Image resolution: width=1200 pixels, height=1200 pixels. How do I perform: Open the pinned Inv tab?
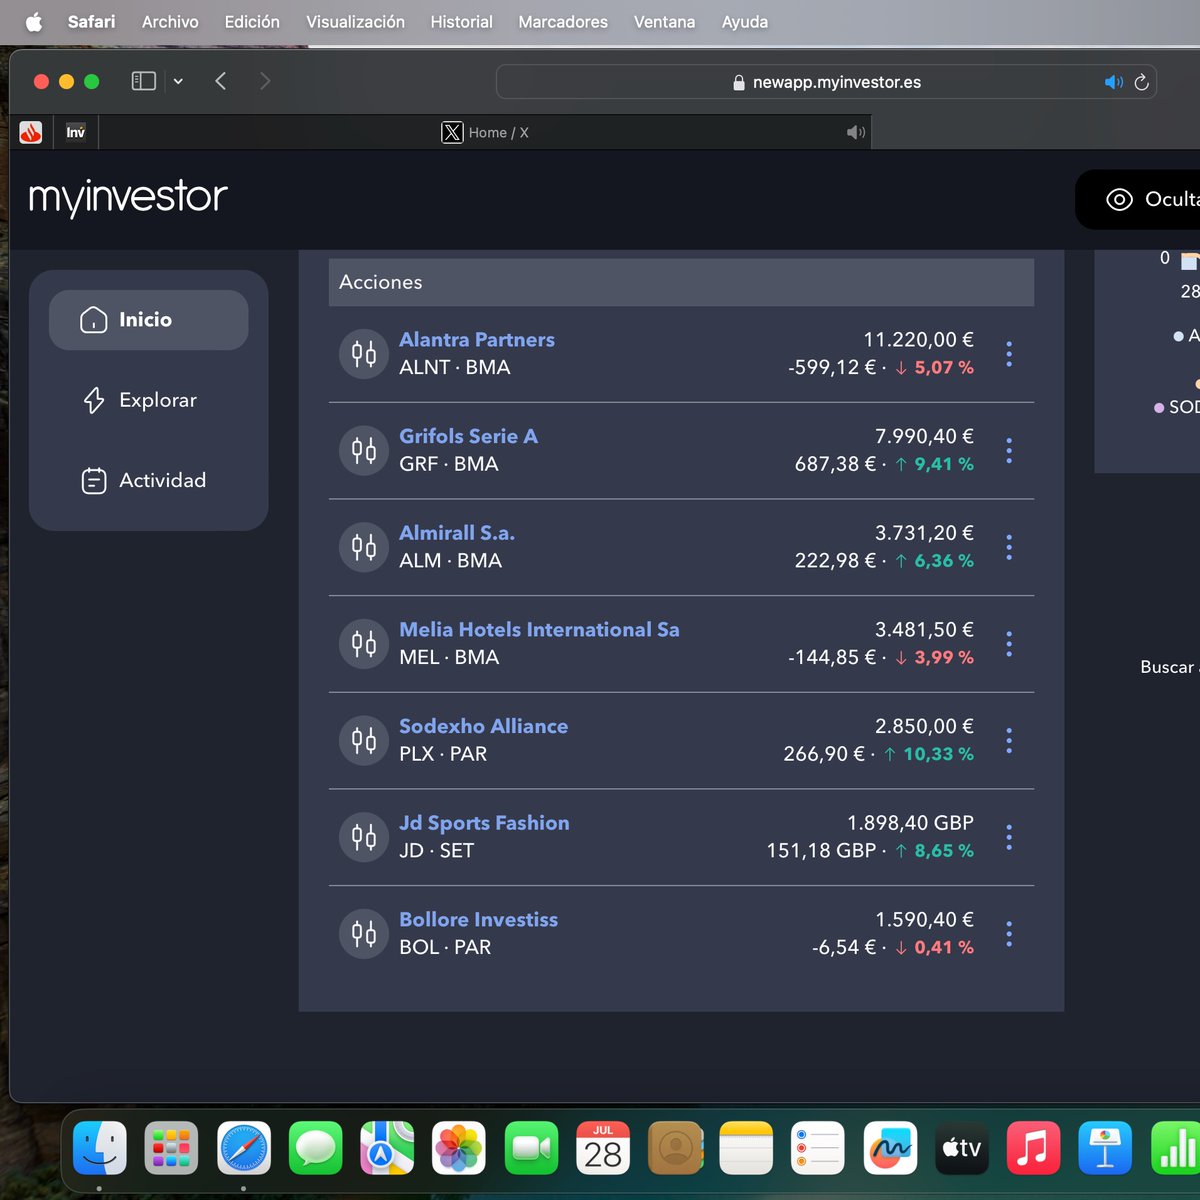(x=76, y=132)
